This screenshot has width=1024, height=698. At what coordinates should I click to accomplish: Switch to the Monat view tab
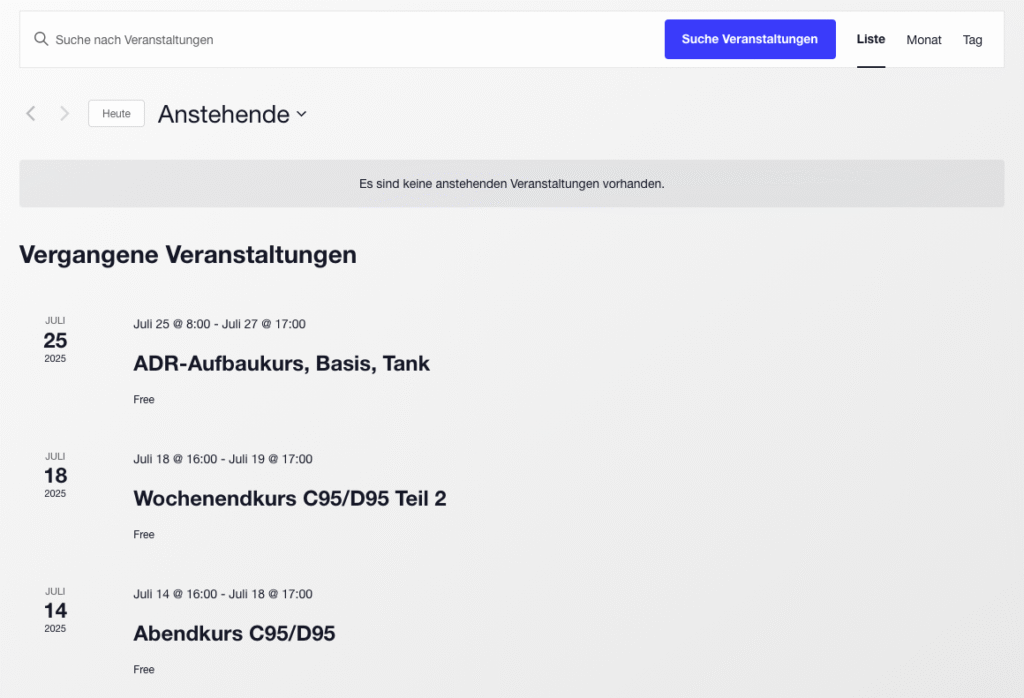pyautogui.click(x=923, y=40)
